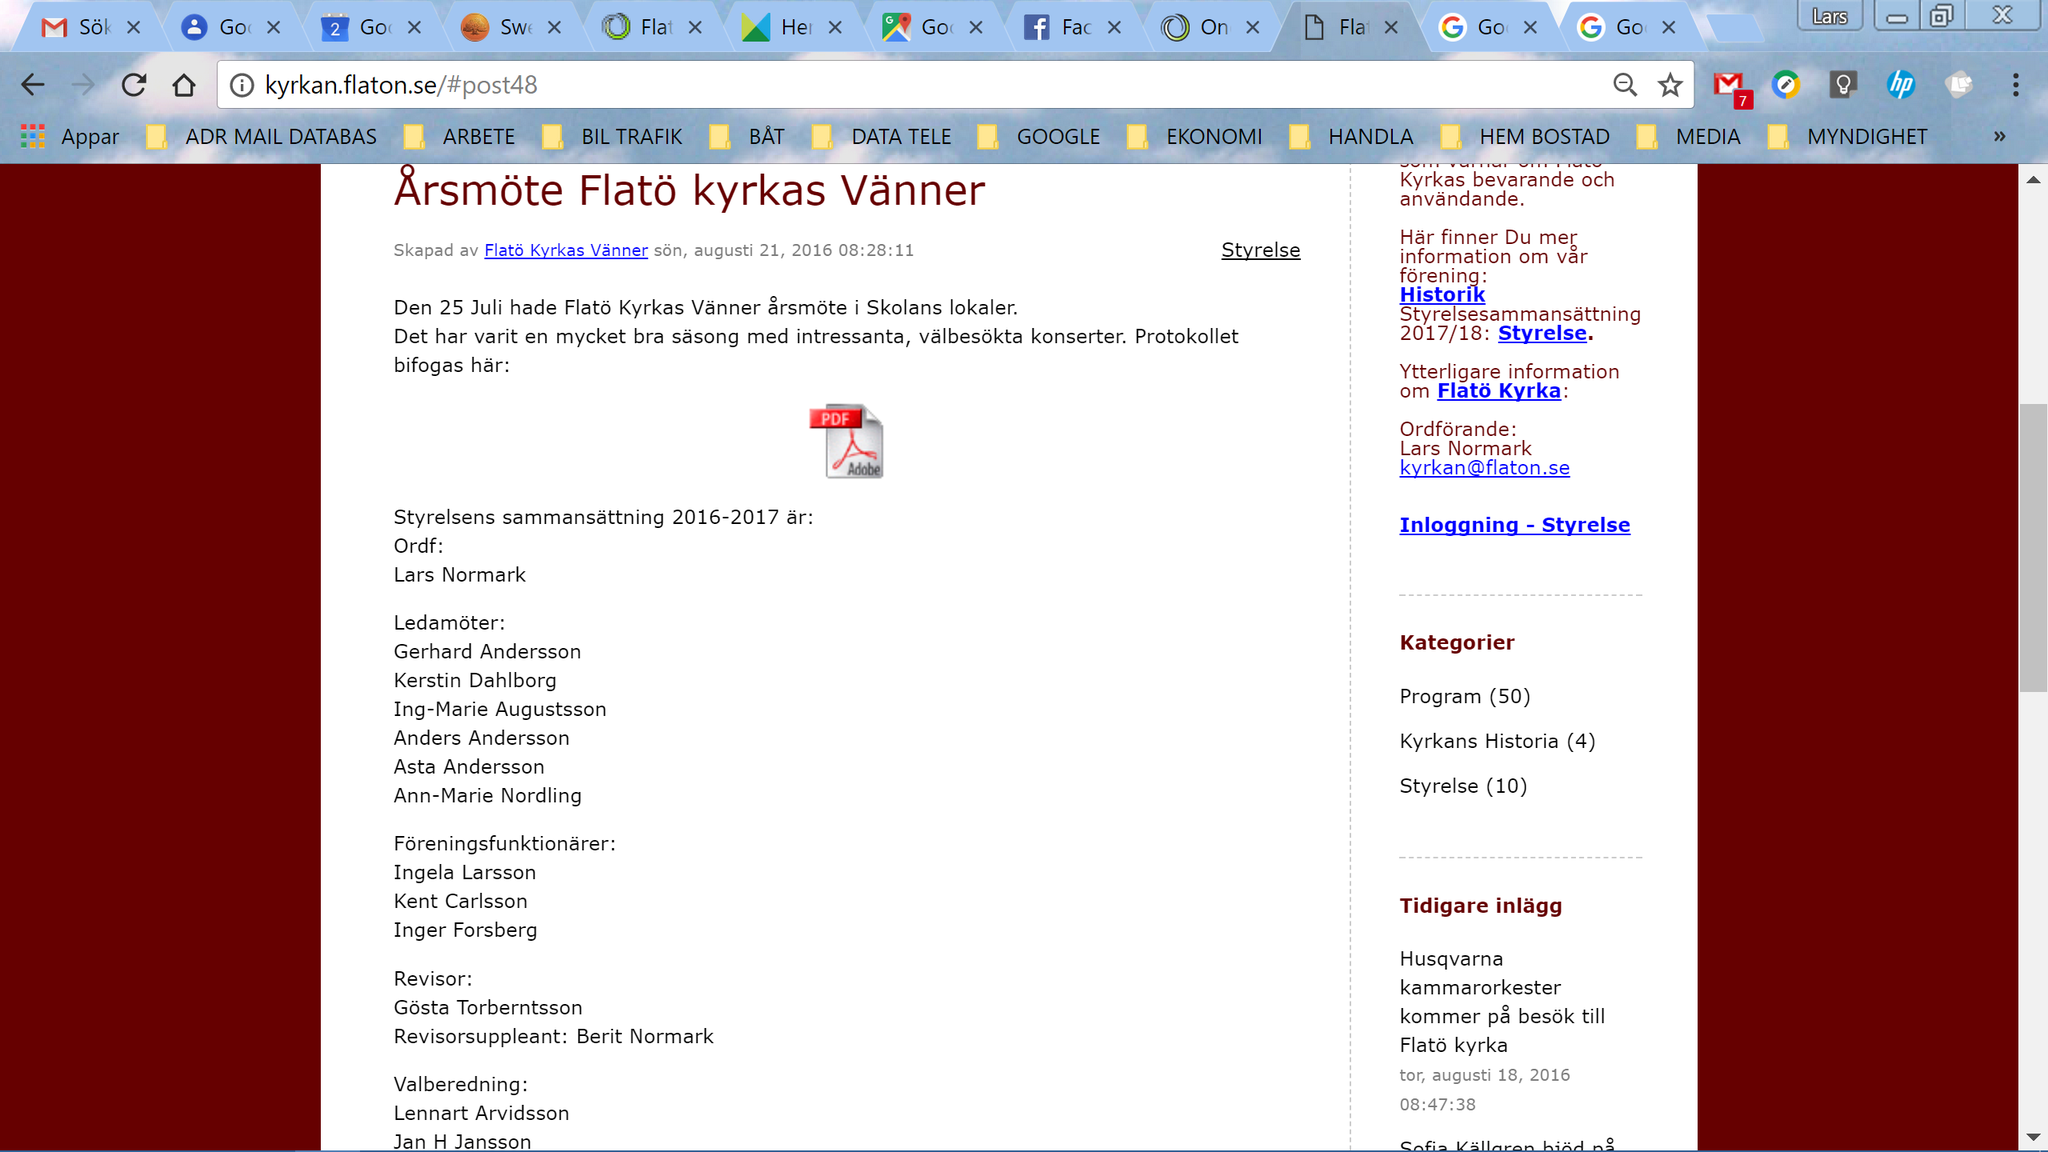Open Chrome's three-dot menu
Viewport: 2048px width, 1152px height.
click(x=2015, y=85)
